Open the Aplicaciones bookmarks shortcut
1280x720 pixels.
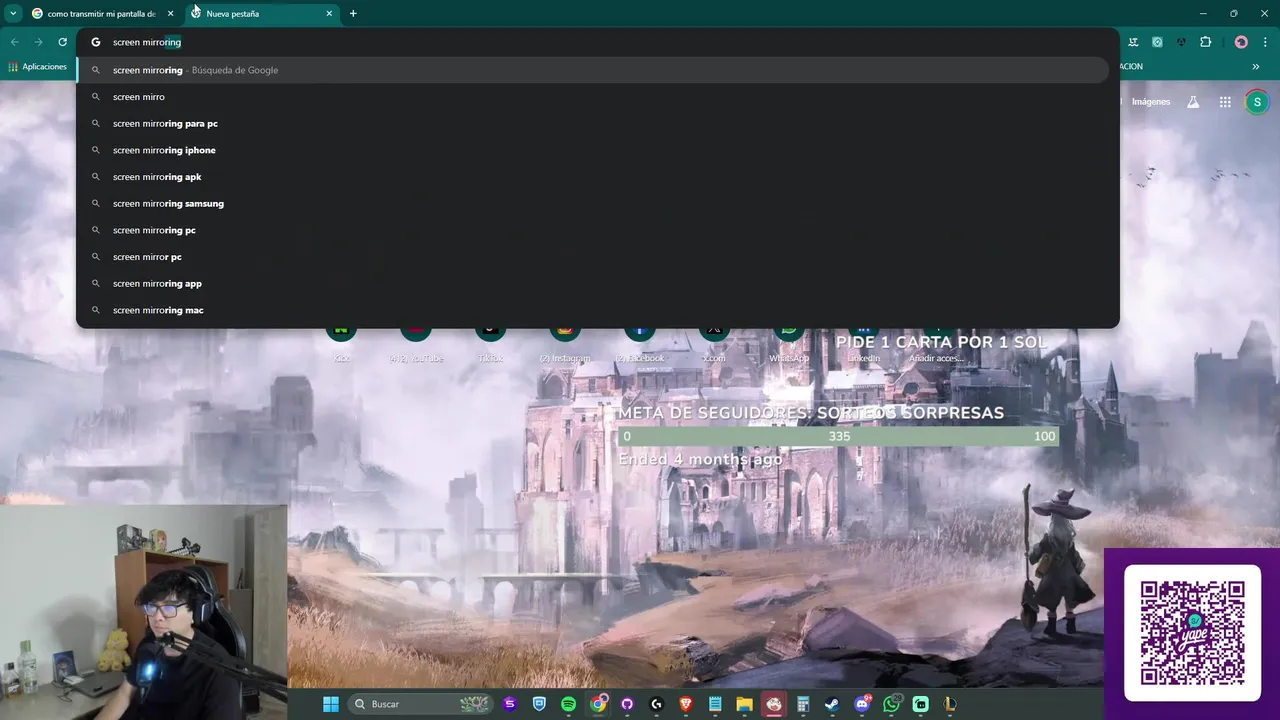(37, 67)
